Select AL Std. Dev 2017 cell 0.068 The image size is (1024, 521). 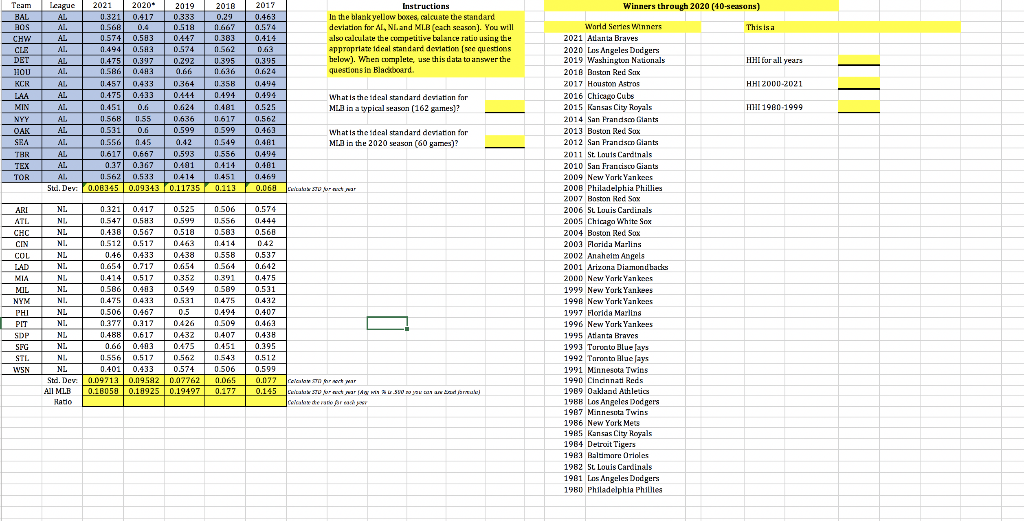point(264,189)
